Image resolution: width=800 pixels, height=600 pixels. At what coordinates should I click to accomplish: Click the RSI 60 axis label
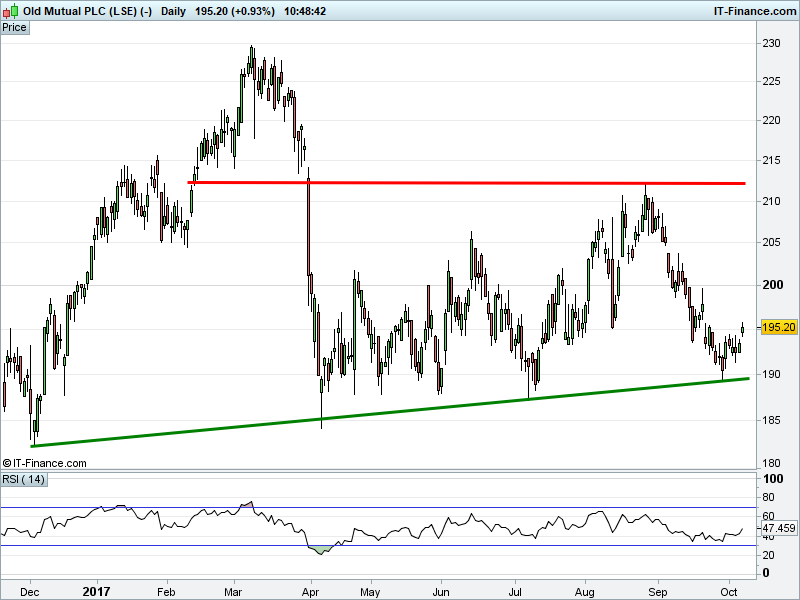click(x=768, y=516)
